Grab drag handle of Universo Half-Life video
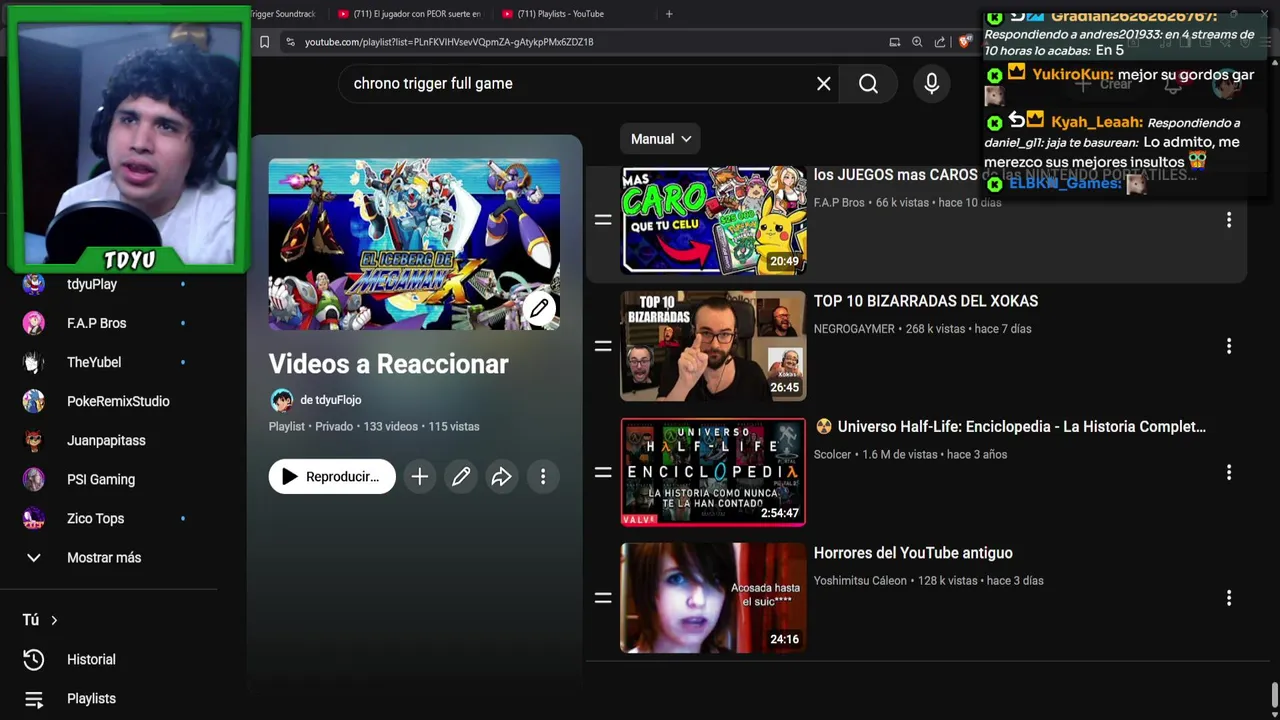Viewport: 1280px width, 720px height. point(603,472)
